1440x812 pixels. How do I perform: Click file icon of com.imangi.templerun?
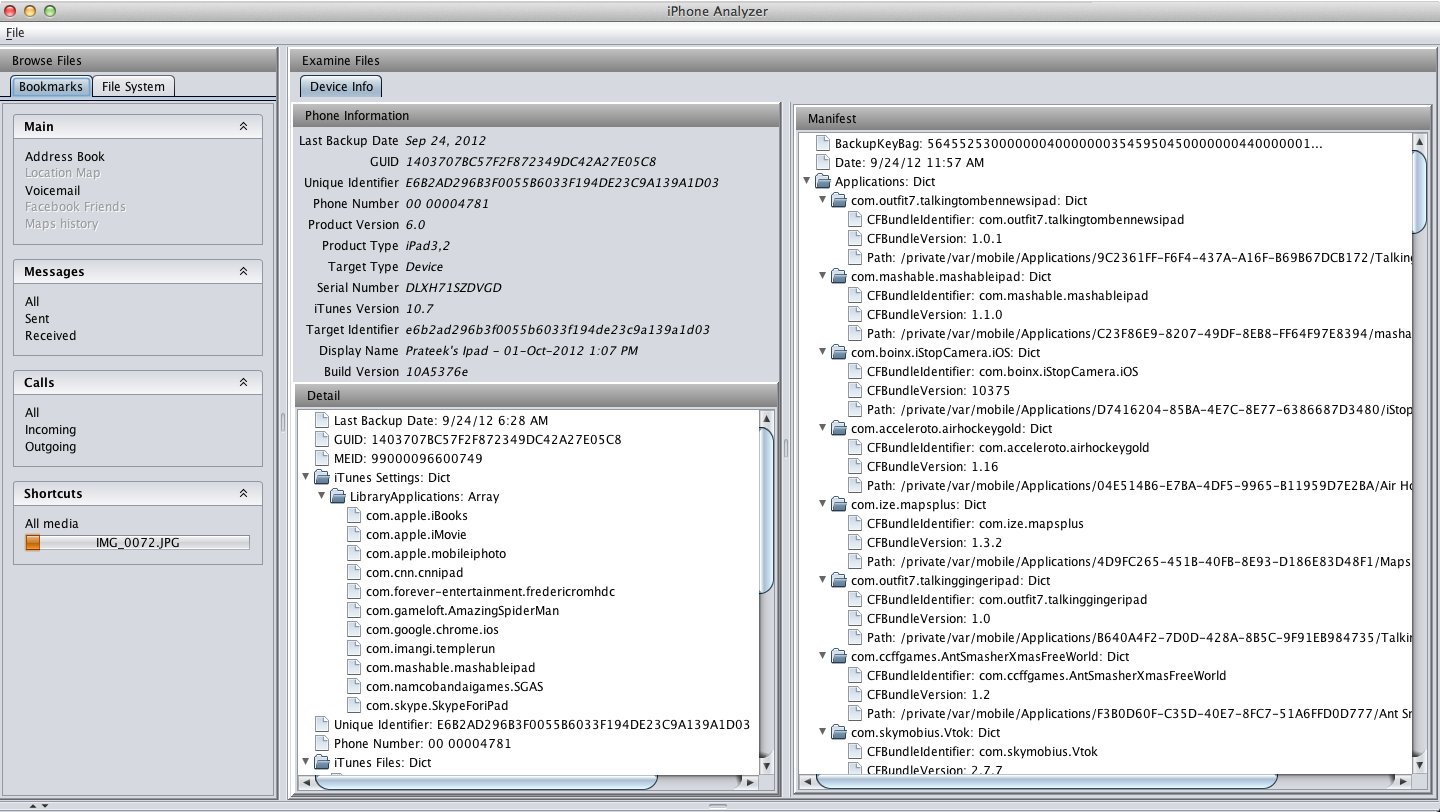pyautogui.click(x=354, y=649)
